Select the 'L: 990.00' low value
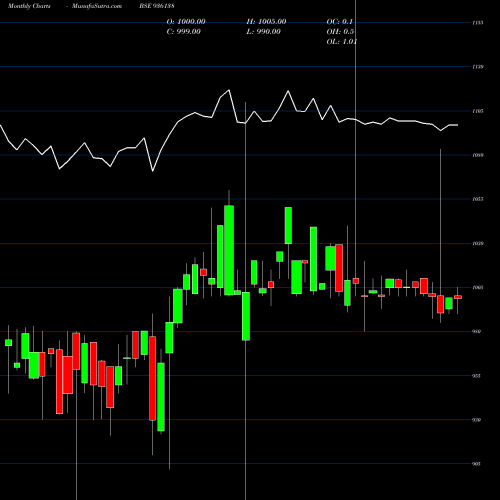This screenshot has width=500, height=500. coord(263,32)
